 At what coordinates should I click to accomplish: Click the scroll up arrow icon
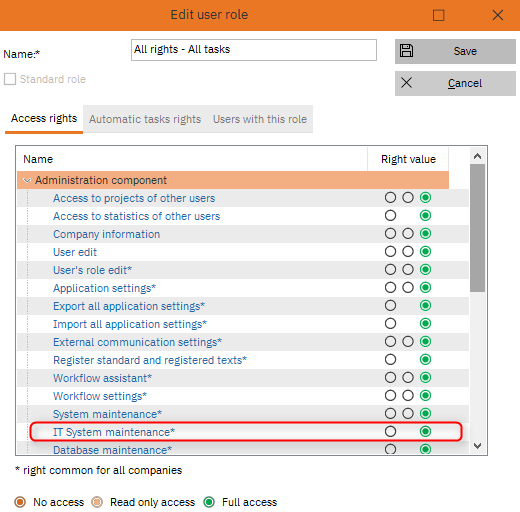477,156
